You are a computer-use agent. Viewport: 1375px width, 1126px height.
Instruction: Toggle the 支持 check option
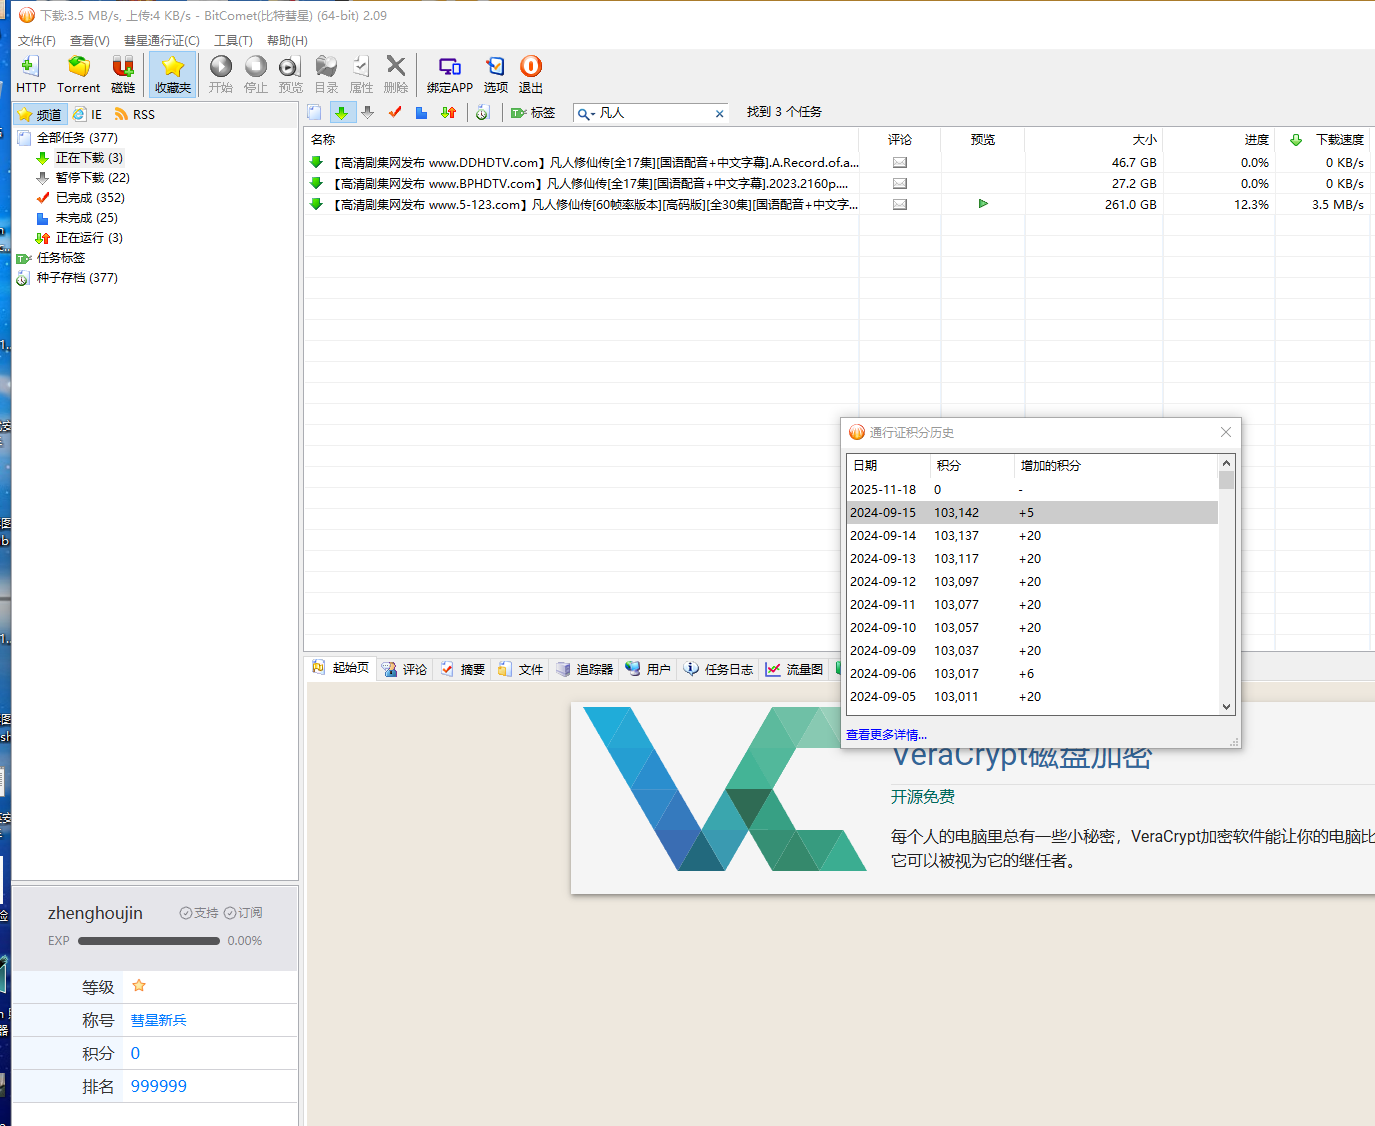pos(199,913)
